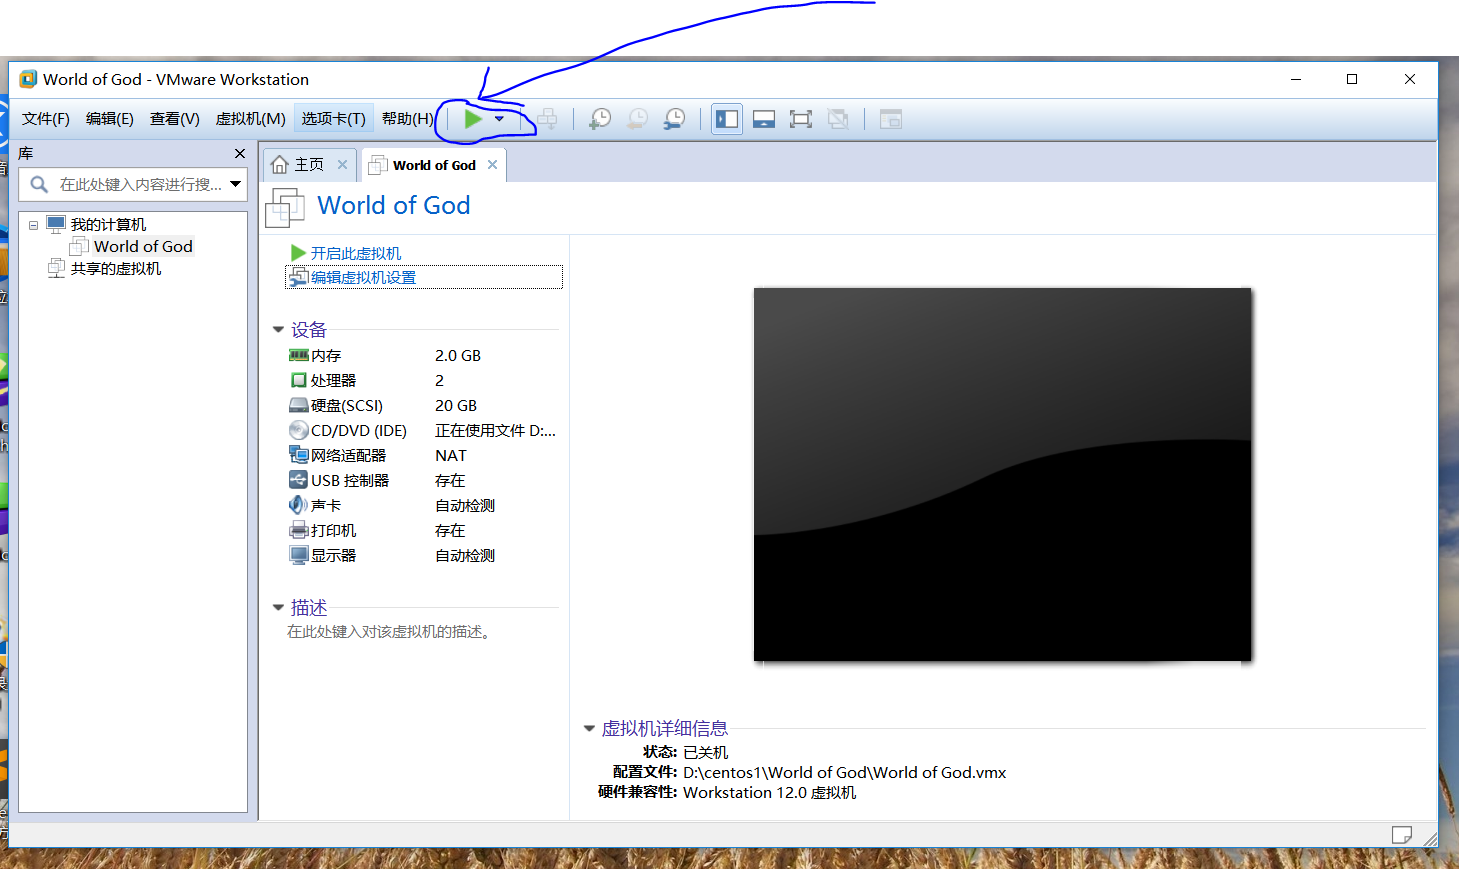This screenshot has width=1459, height=869.
Task: Click the black VM screen preview thumbnail
Action: point(1002,475)
